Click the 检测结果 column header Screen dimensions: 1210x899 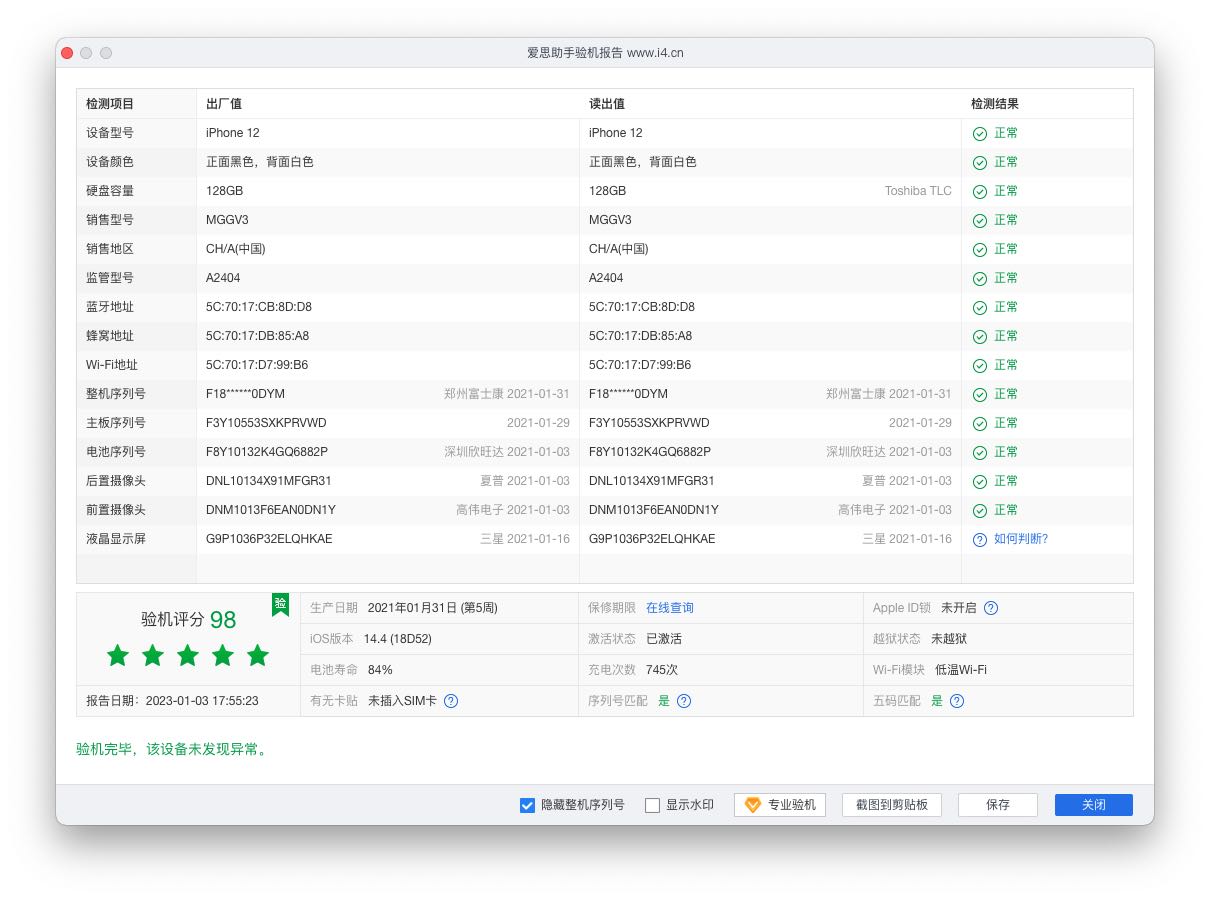[x=995, y=104]
